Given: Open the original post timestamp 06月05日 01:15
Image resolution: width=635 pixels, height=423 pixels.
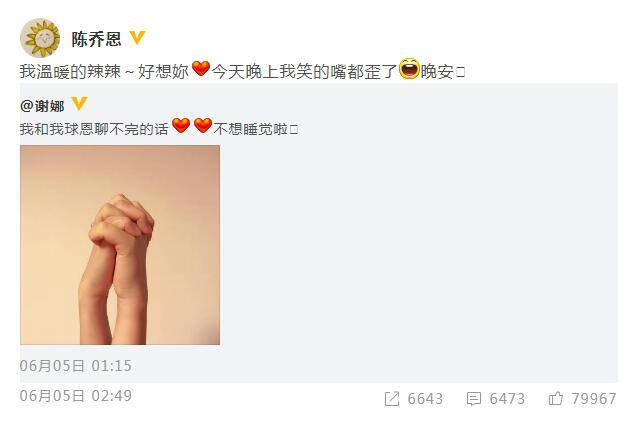Looking at the screenshot, I should tap(75, 366).
